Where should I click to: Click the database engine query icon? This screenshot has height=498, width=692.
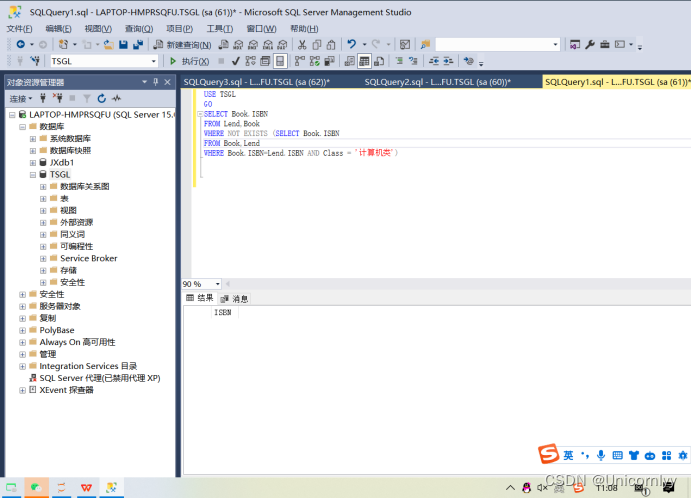(223, 44)
